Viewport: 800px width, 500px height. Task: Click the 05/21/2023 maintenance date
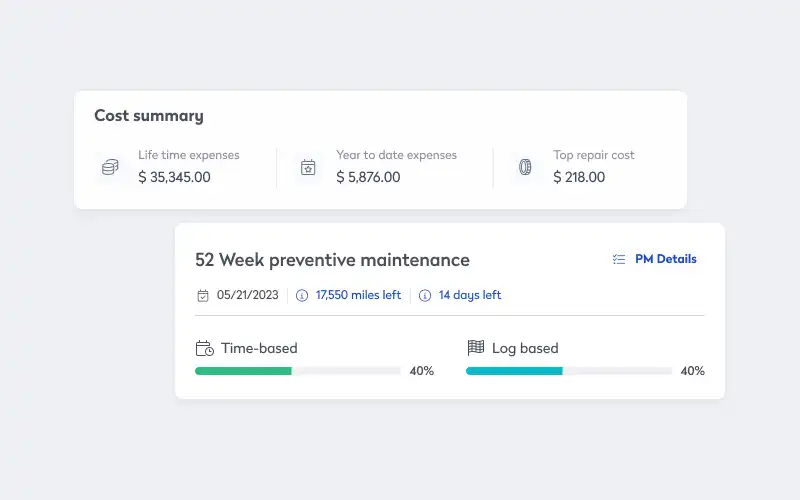[x=248, y=296]
